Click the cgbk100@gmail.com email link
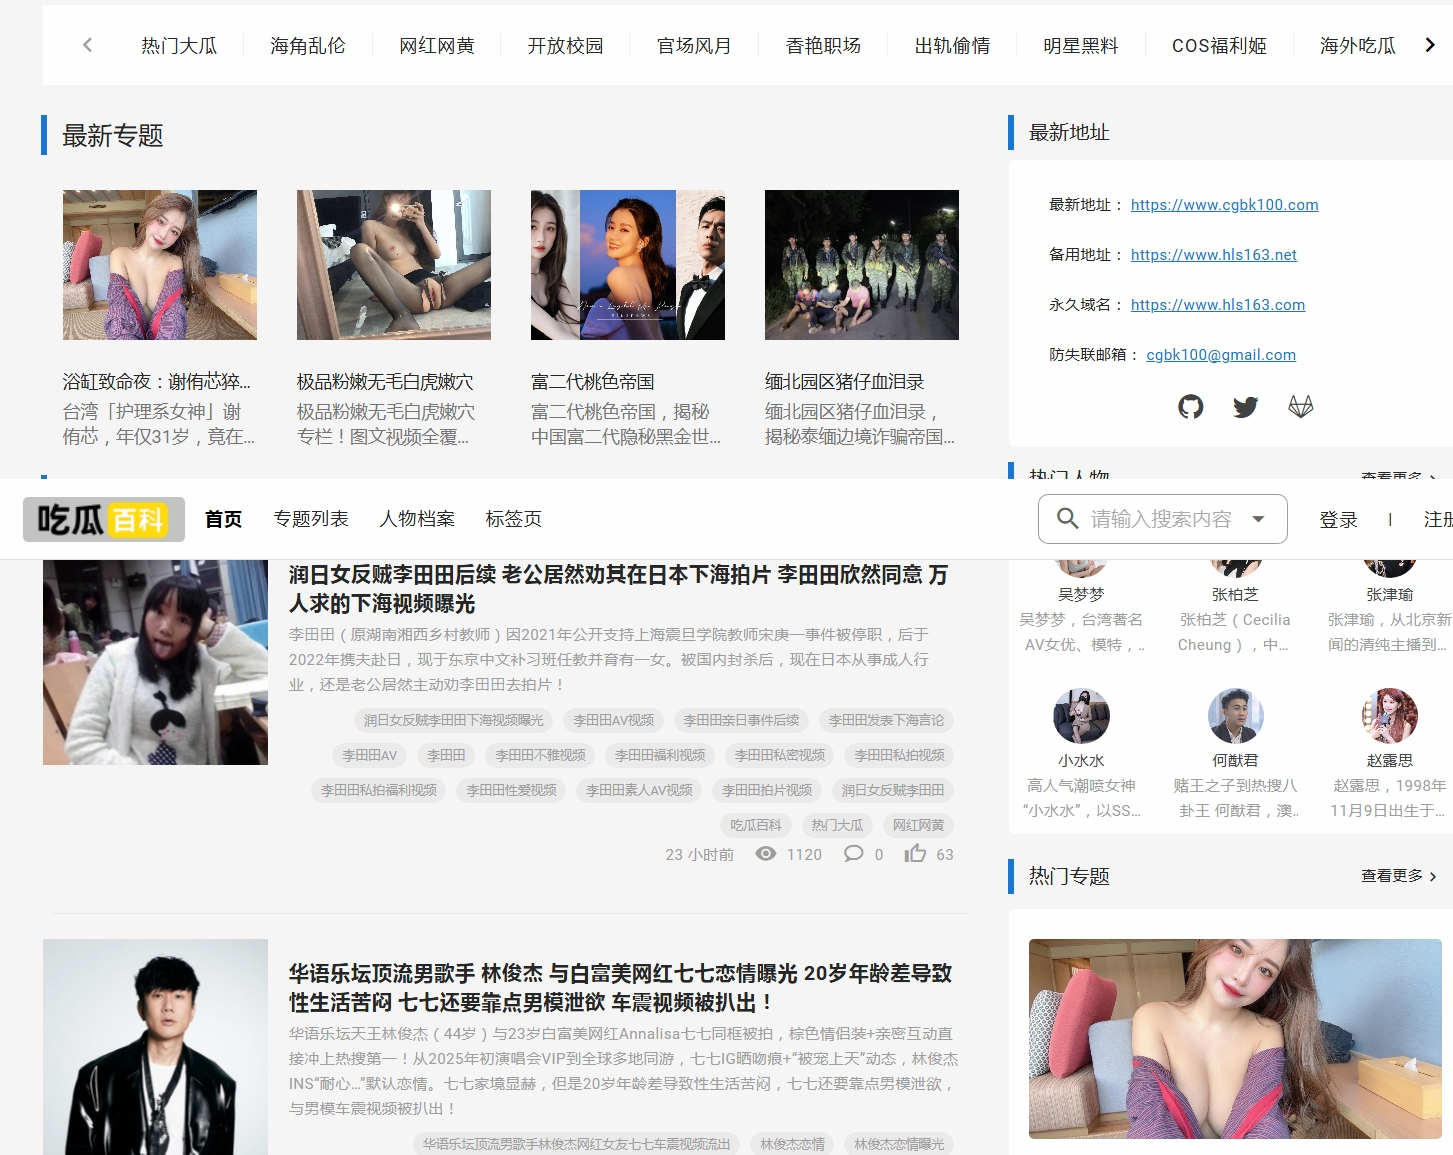Image resolution: width=1453 pixels, height=1155 pixels. point(1220,355)
